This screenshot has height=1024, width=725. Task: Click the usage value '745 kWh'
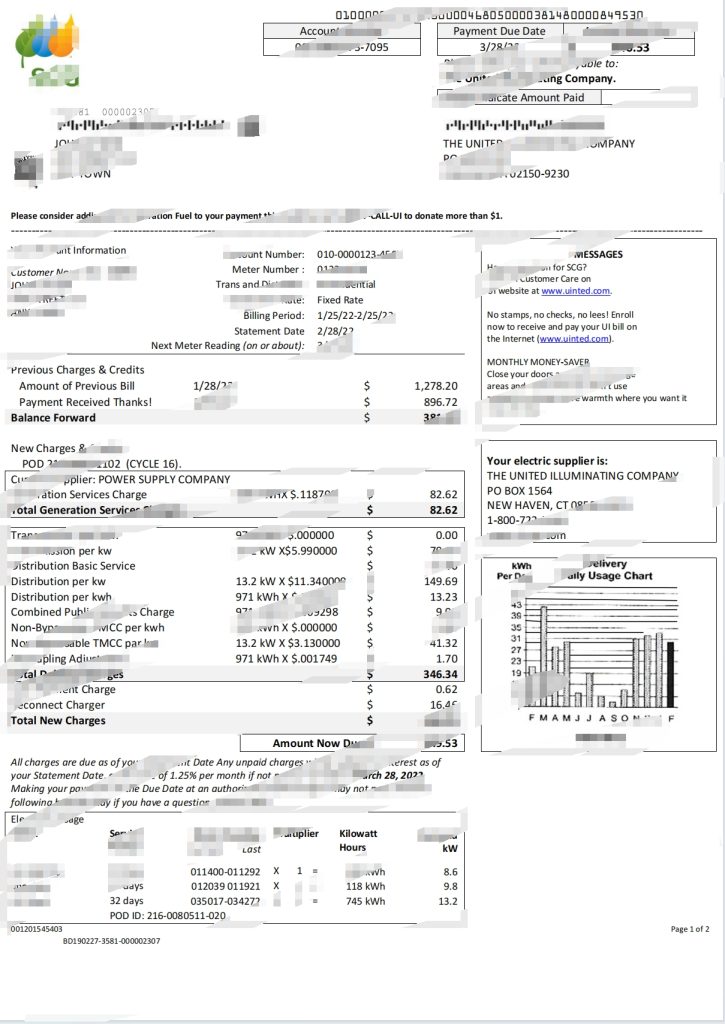[x=366, y=901]
